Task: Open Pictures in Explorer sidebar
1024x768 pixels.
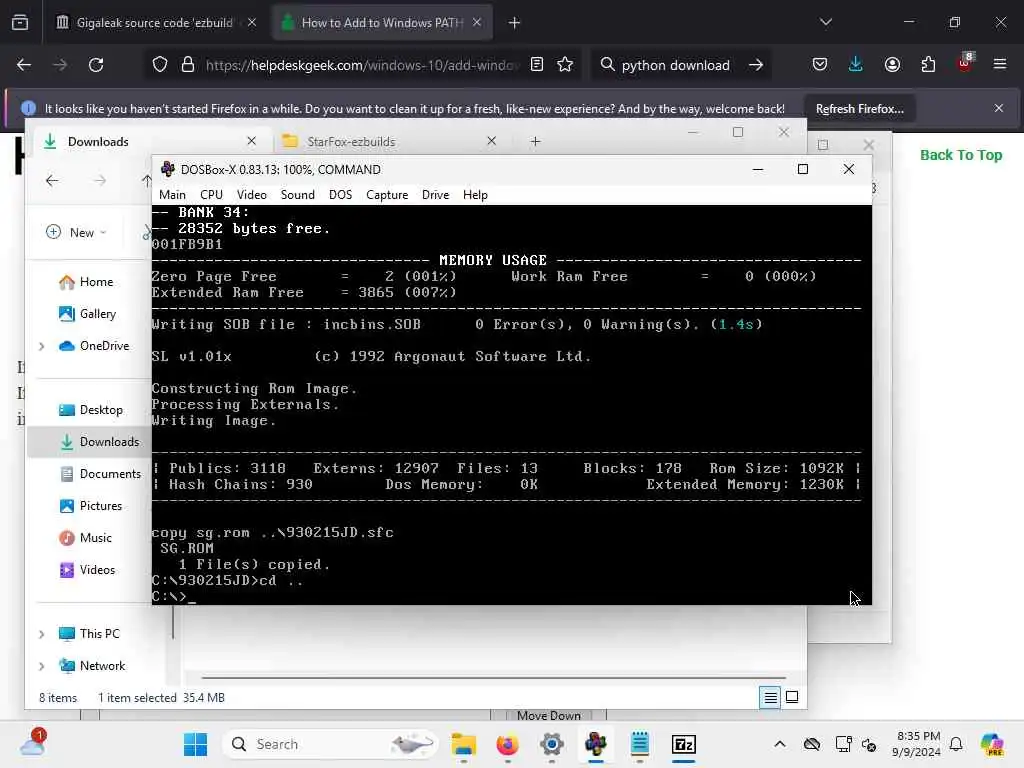Action: coord(91,506)
